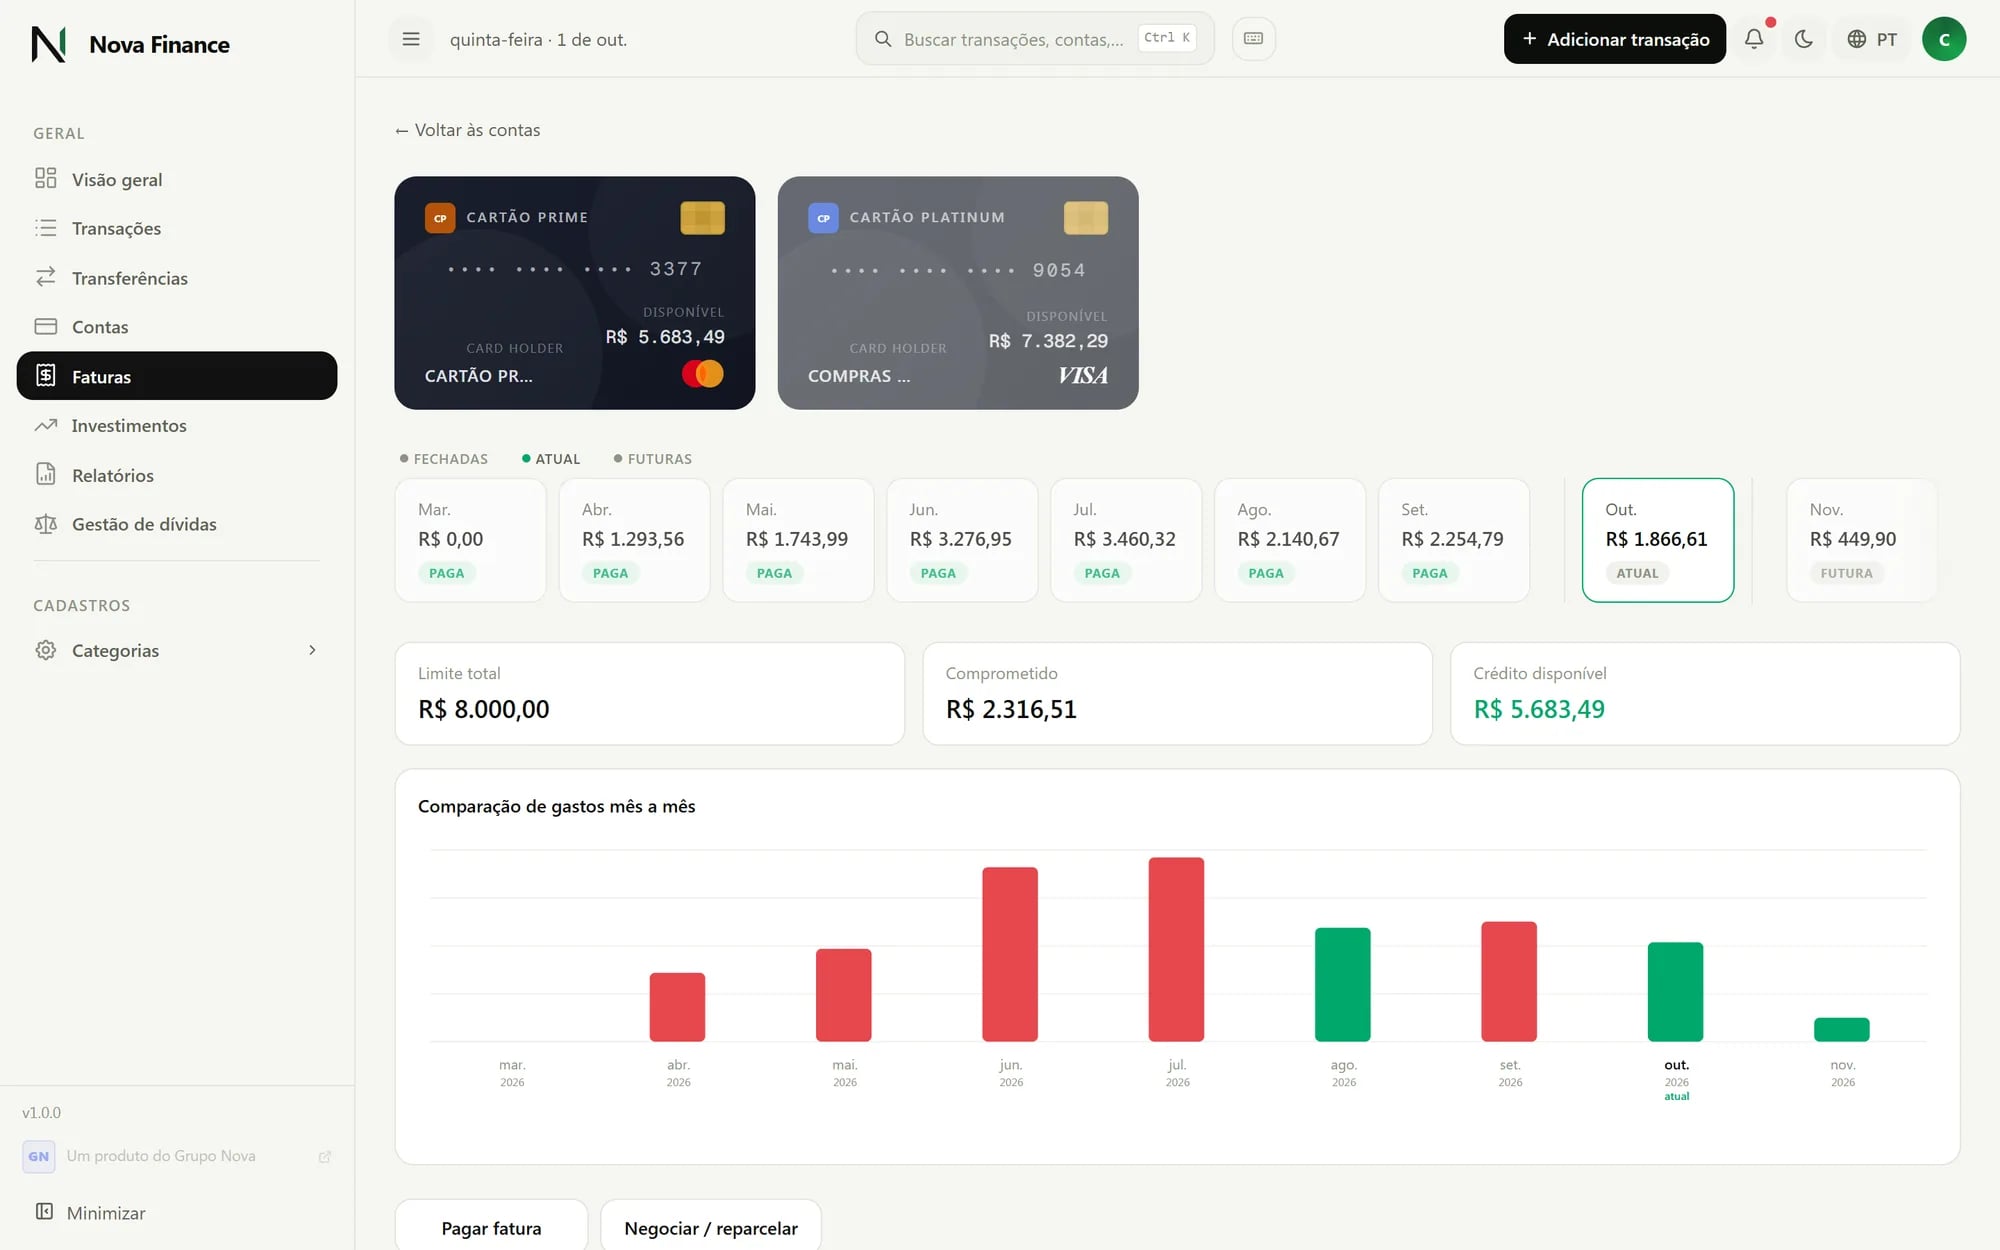Click the Transferências arrows icon
Image resolution: width=2000 pixels, height=1250 pixels.
[x=45, y=277]
